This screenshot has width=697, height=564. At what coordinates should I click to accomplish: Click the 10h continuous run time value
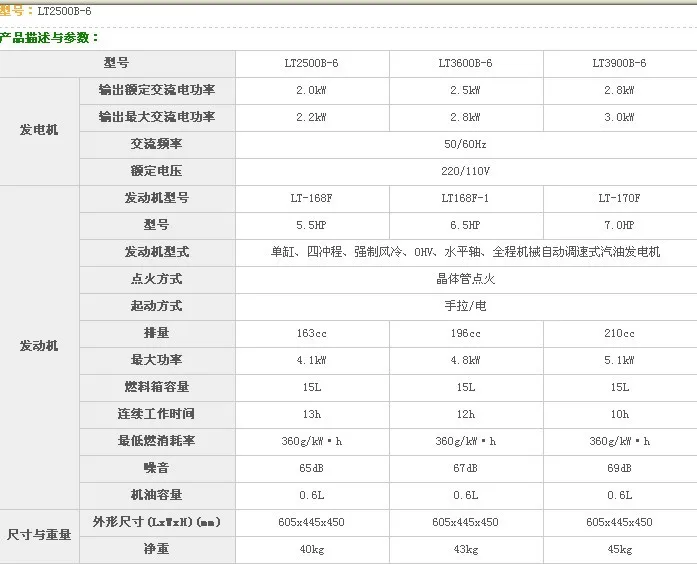[619, 414]
